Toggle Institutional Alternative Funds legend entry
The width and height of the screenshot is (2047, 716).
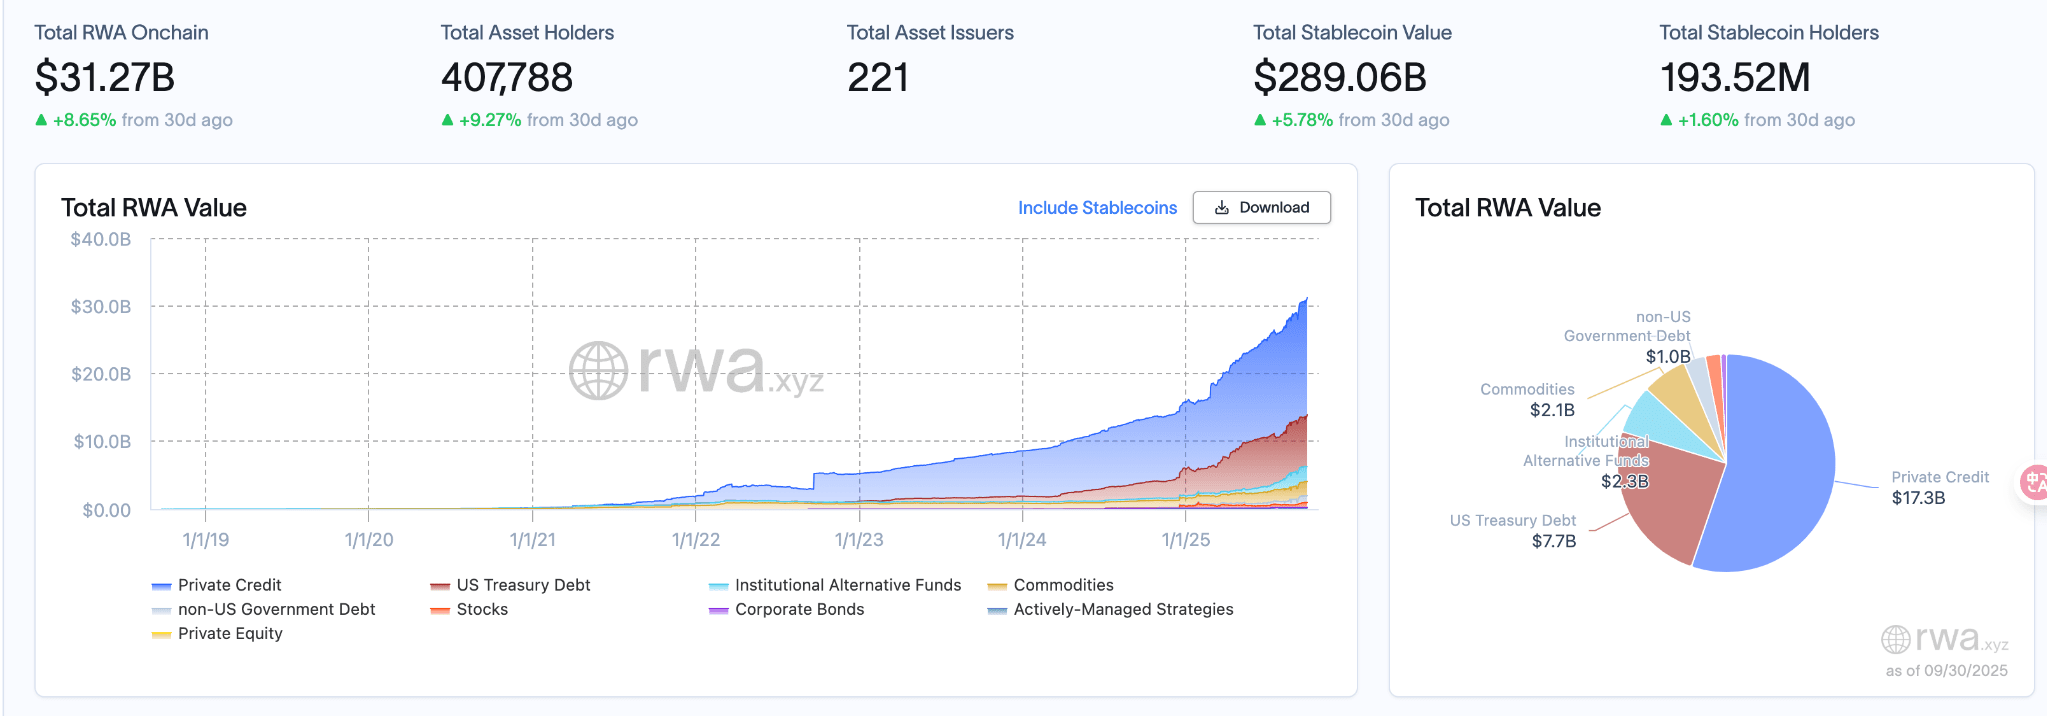pyautogui.click(x=835, y=585)
